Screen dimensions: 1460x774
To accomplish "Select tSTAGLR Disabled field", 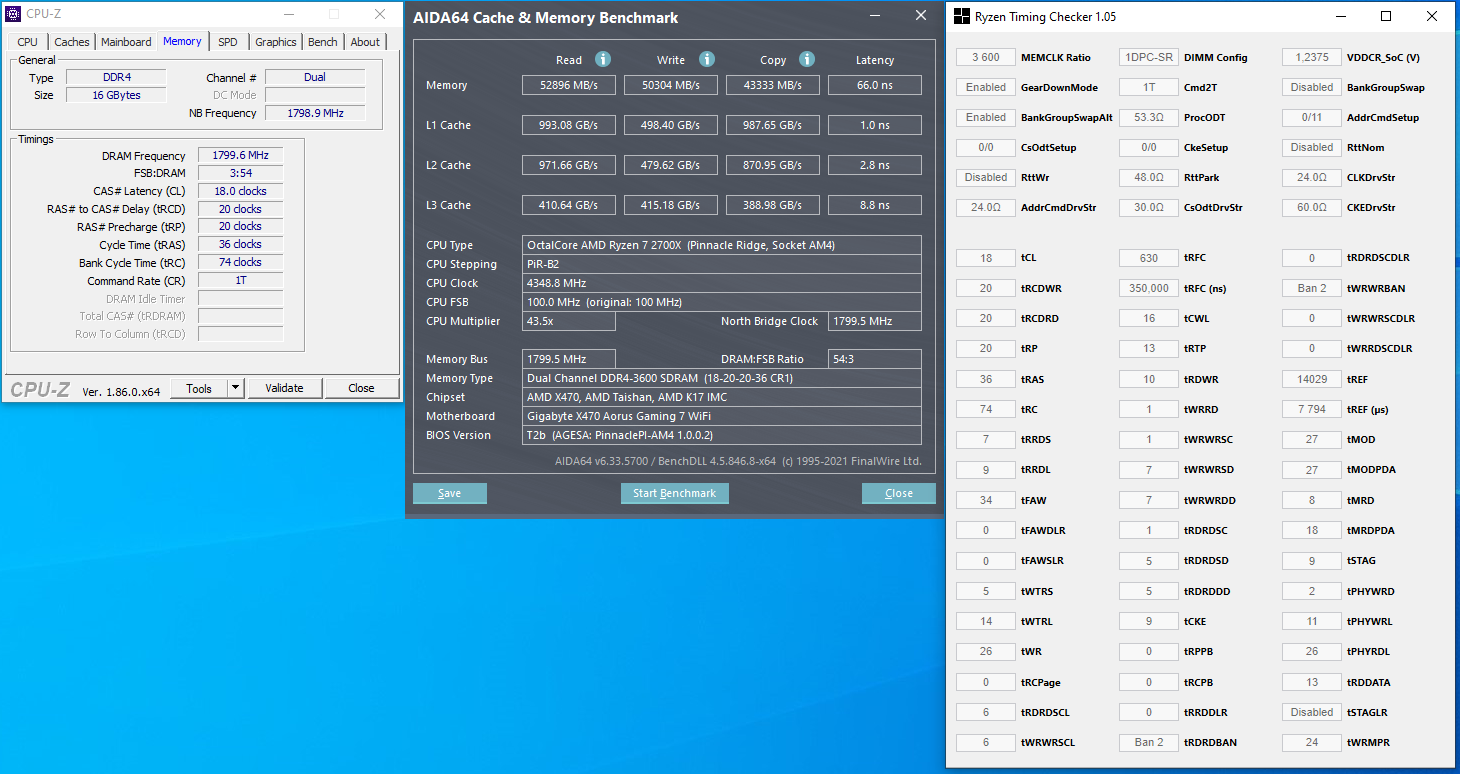I will point(1312,712).
